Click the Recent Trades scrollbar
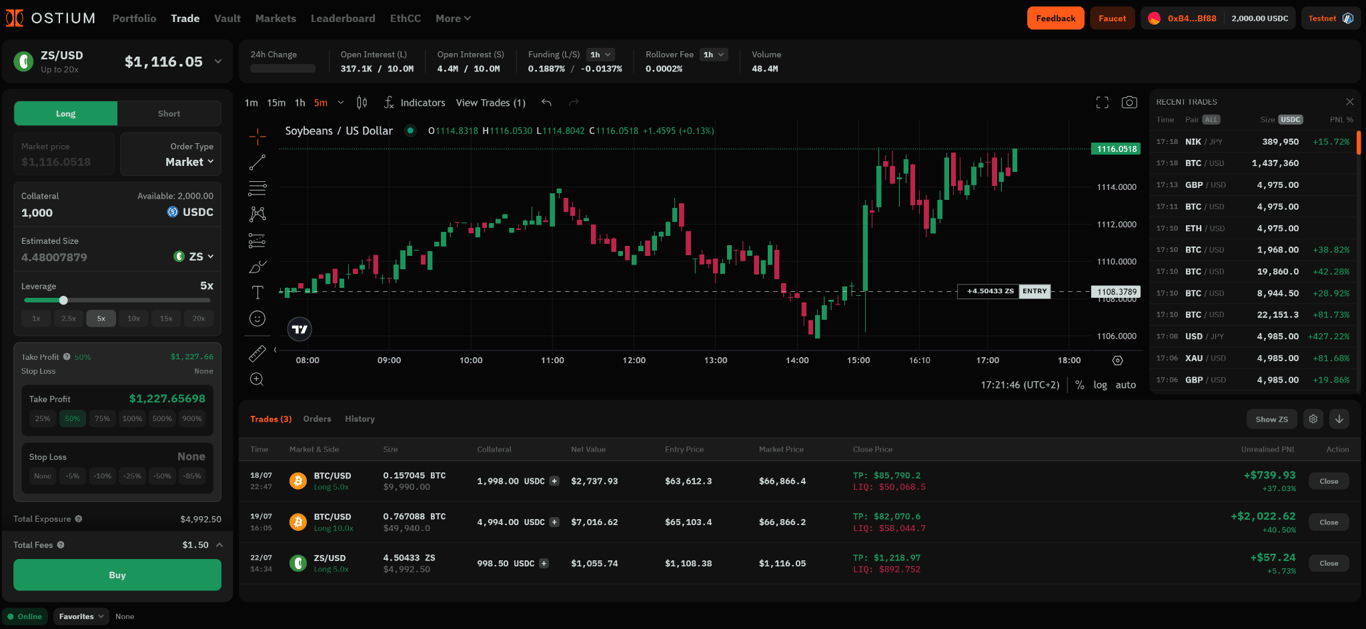 tap(1358, 142)
